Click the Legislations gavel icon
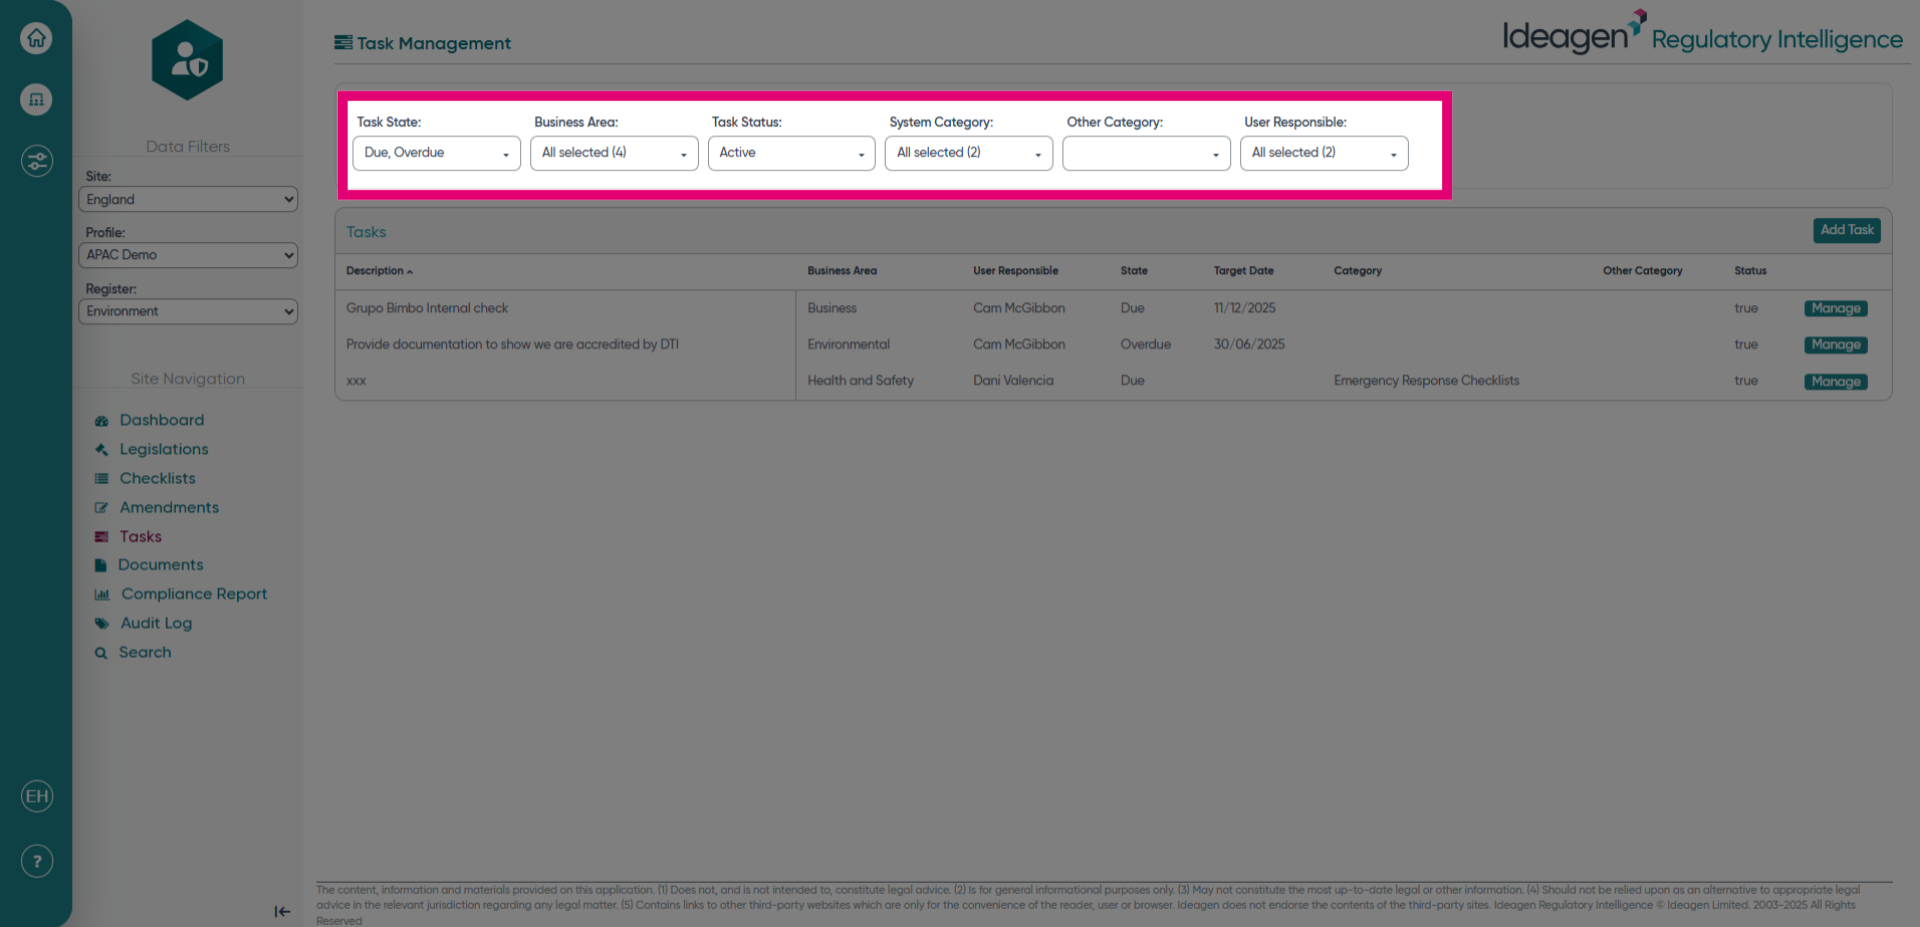The image size is (1920, 927). click(x=101, y=450)
